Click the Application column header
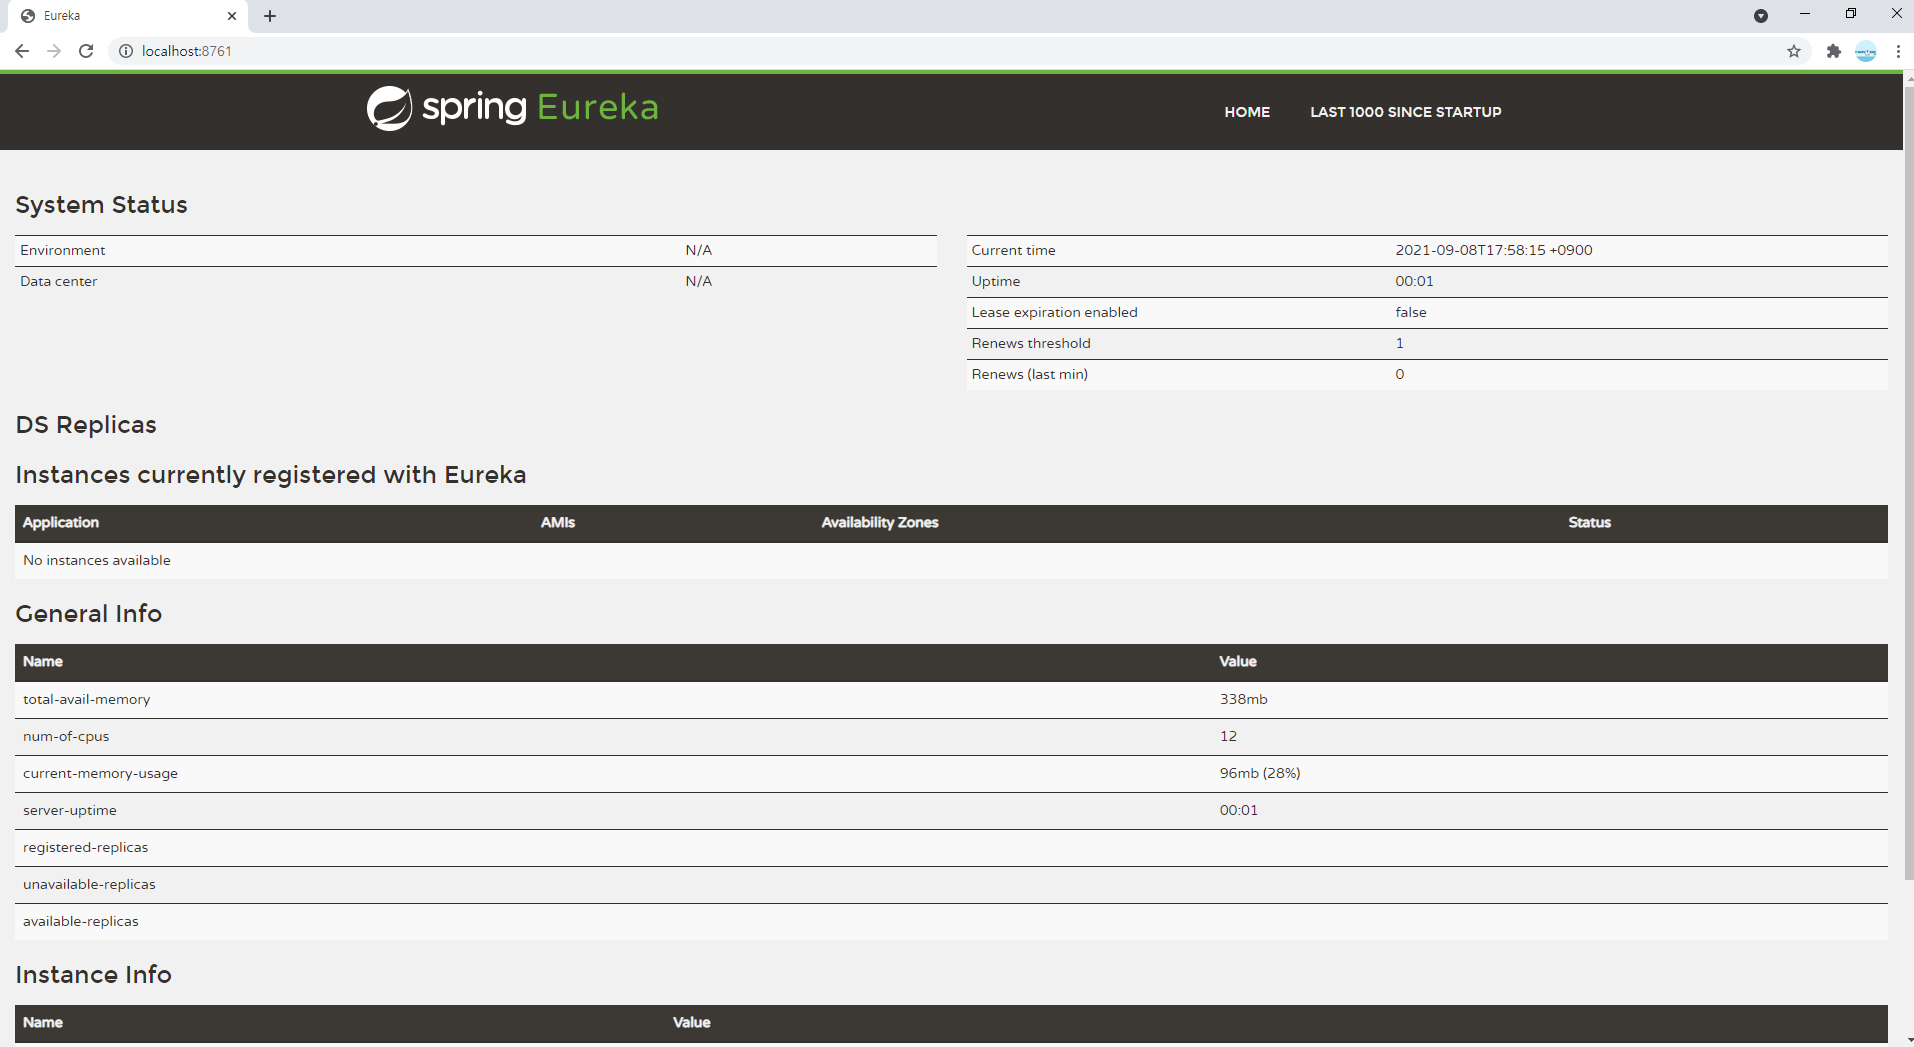The height and width of the screenshot is (1047, 1914). pyautogui.click(x=61, y=522)
